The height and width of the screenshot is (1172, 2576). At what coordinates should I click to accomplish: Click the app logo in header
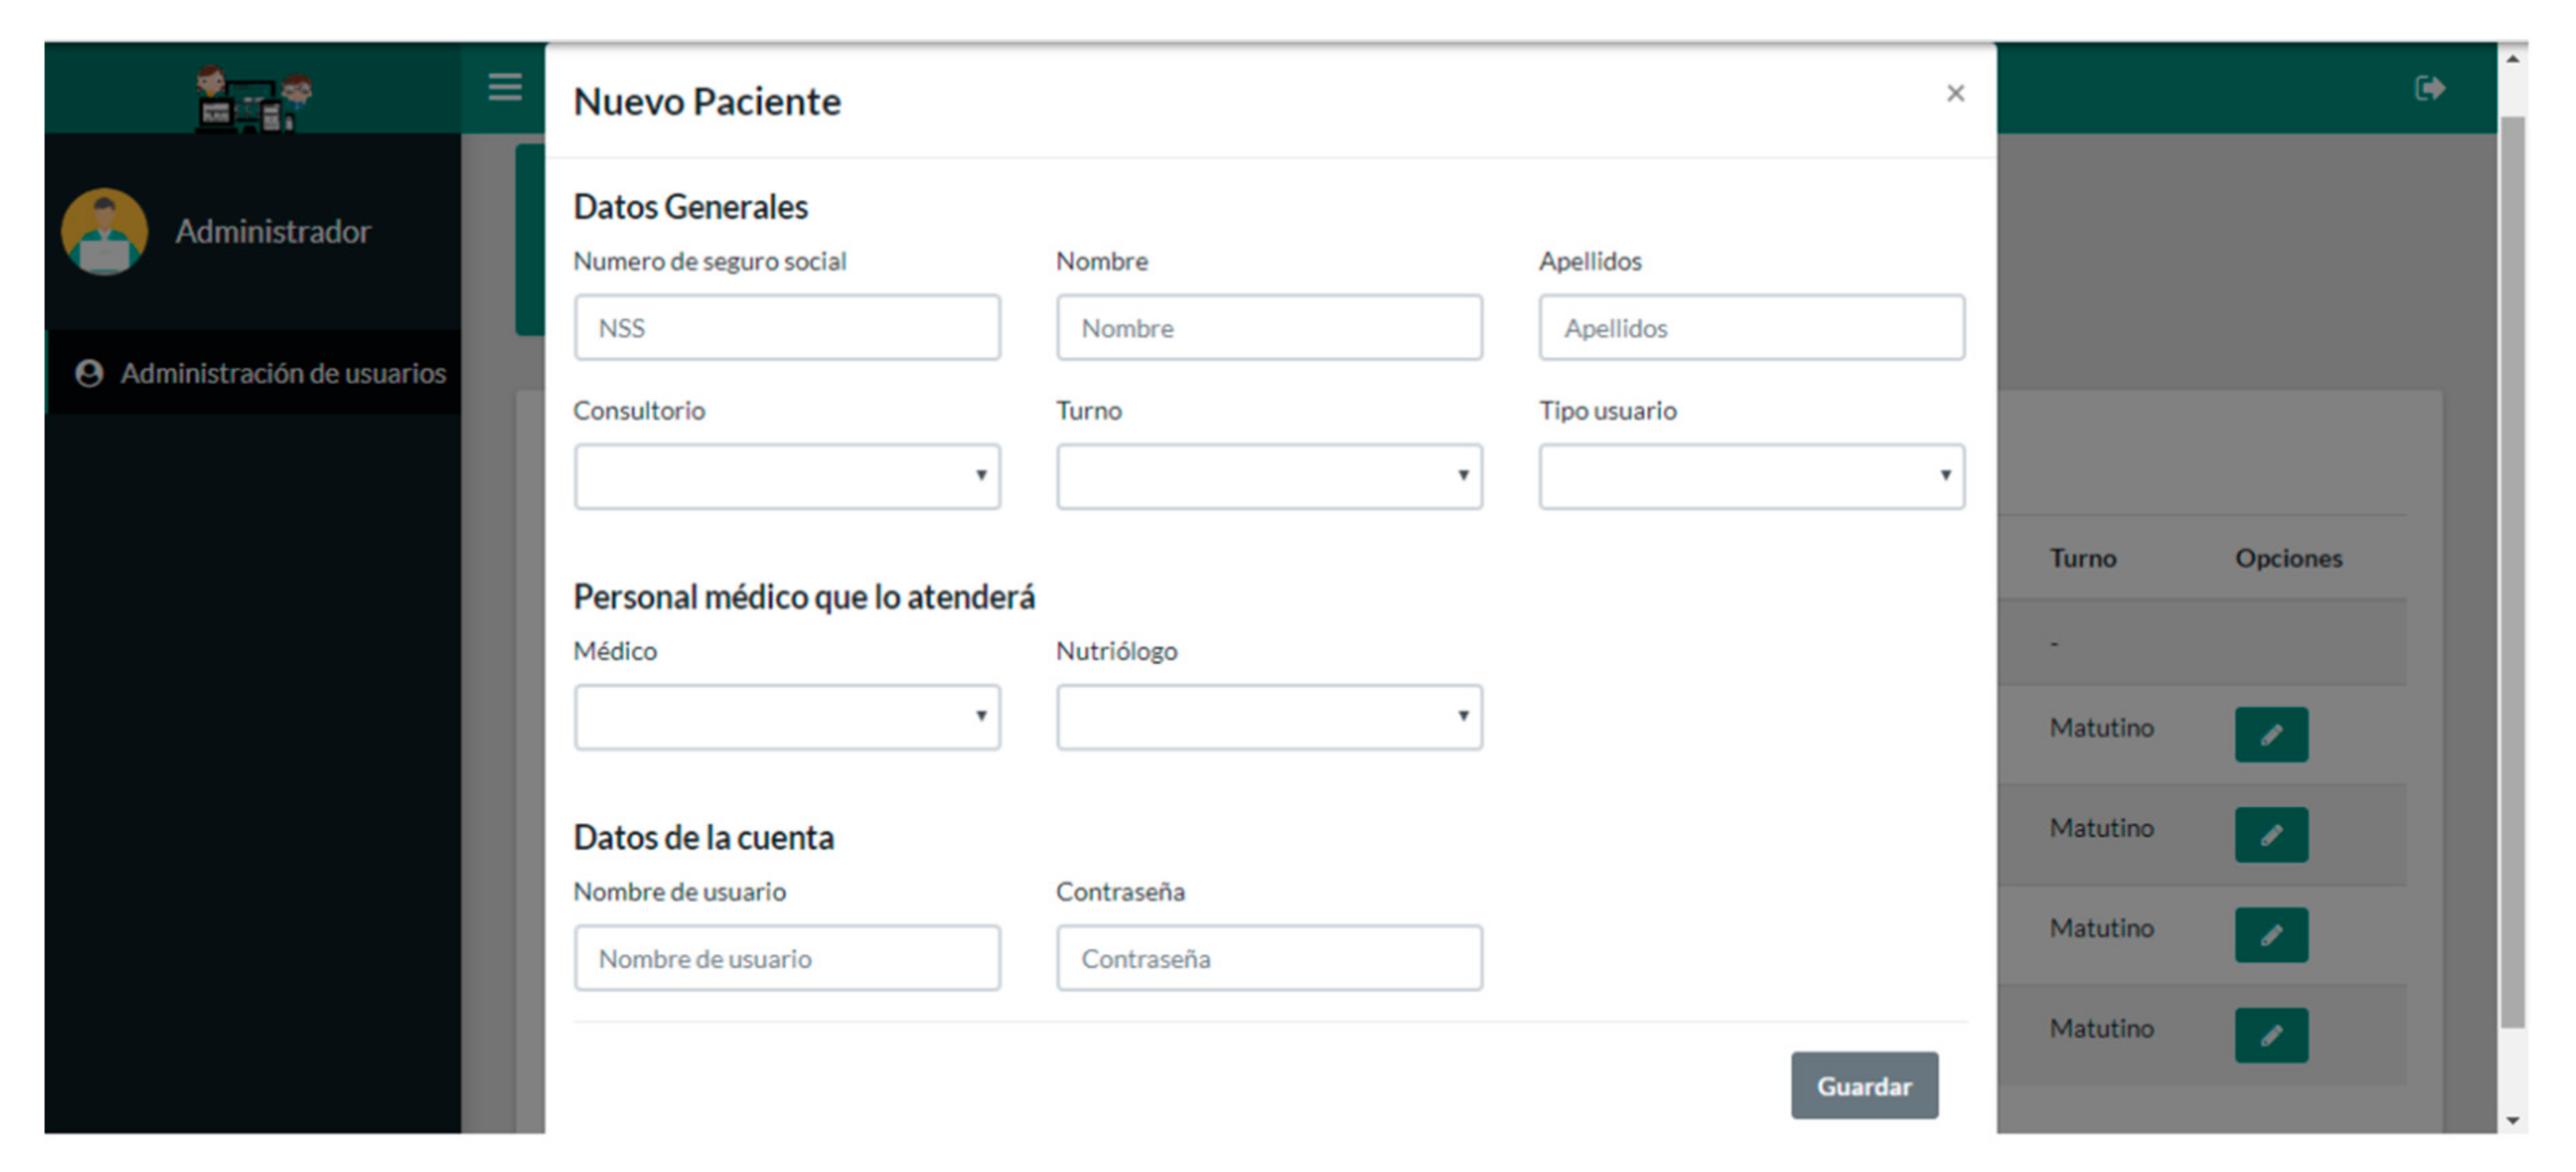[x=253, y=98]
